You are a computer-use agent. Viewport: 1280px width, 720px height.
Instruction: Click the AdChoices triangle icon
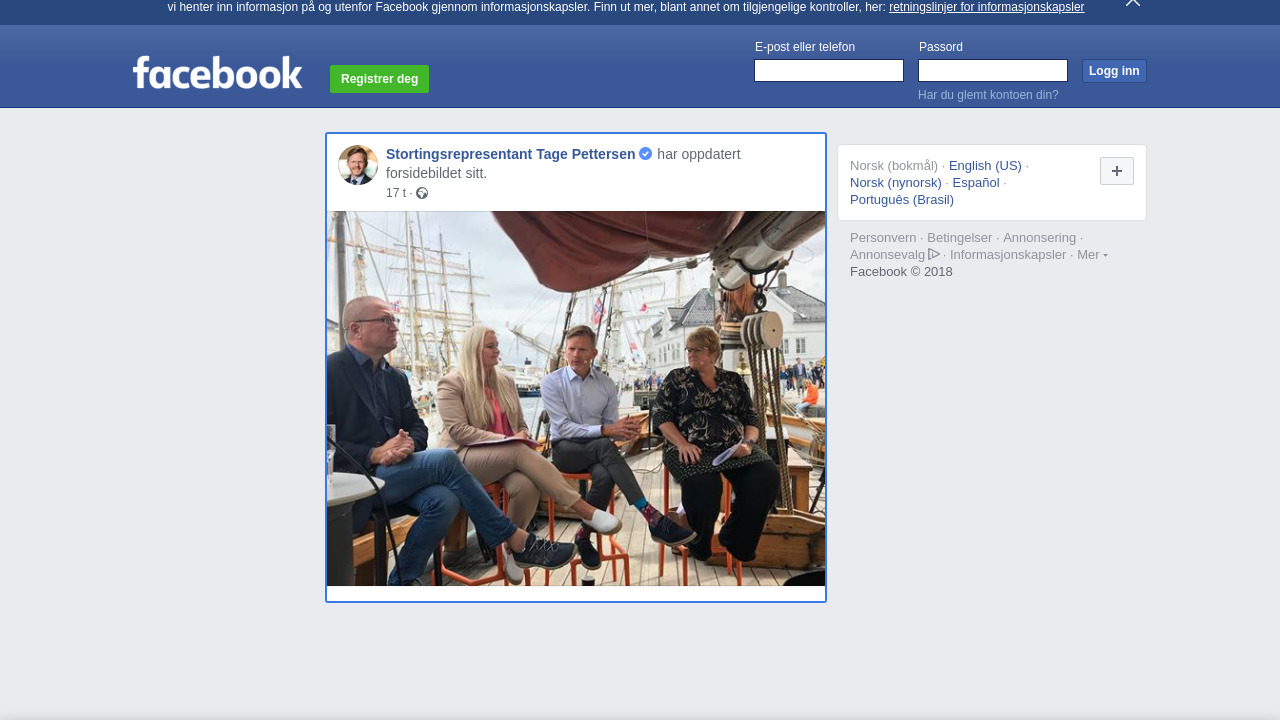(x=934, y=254)
